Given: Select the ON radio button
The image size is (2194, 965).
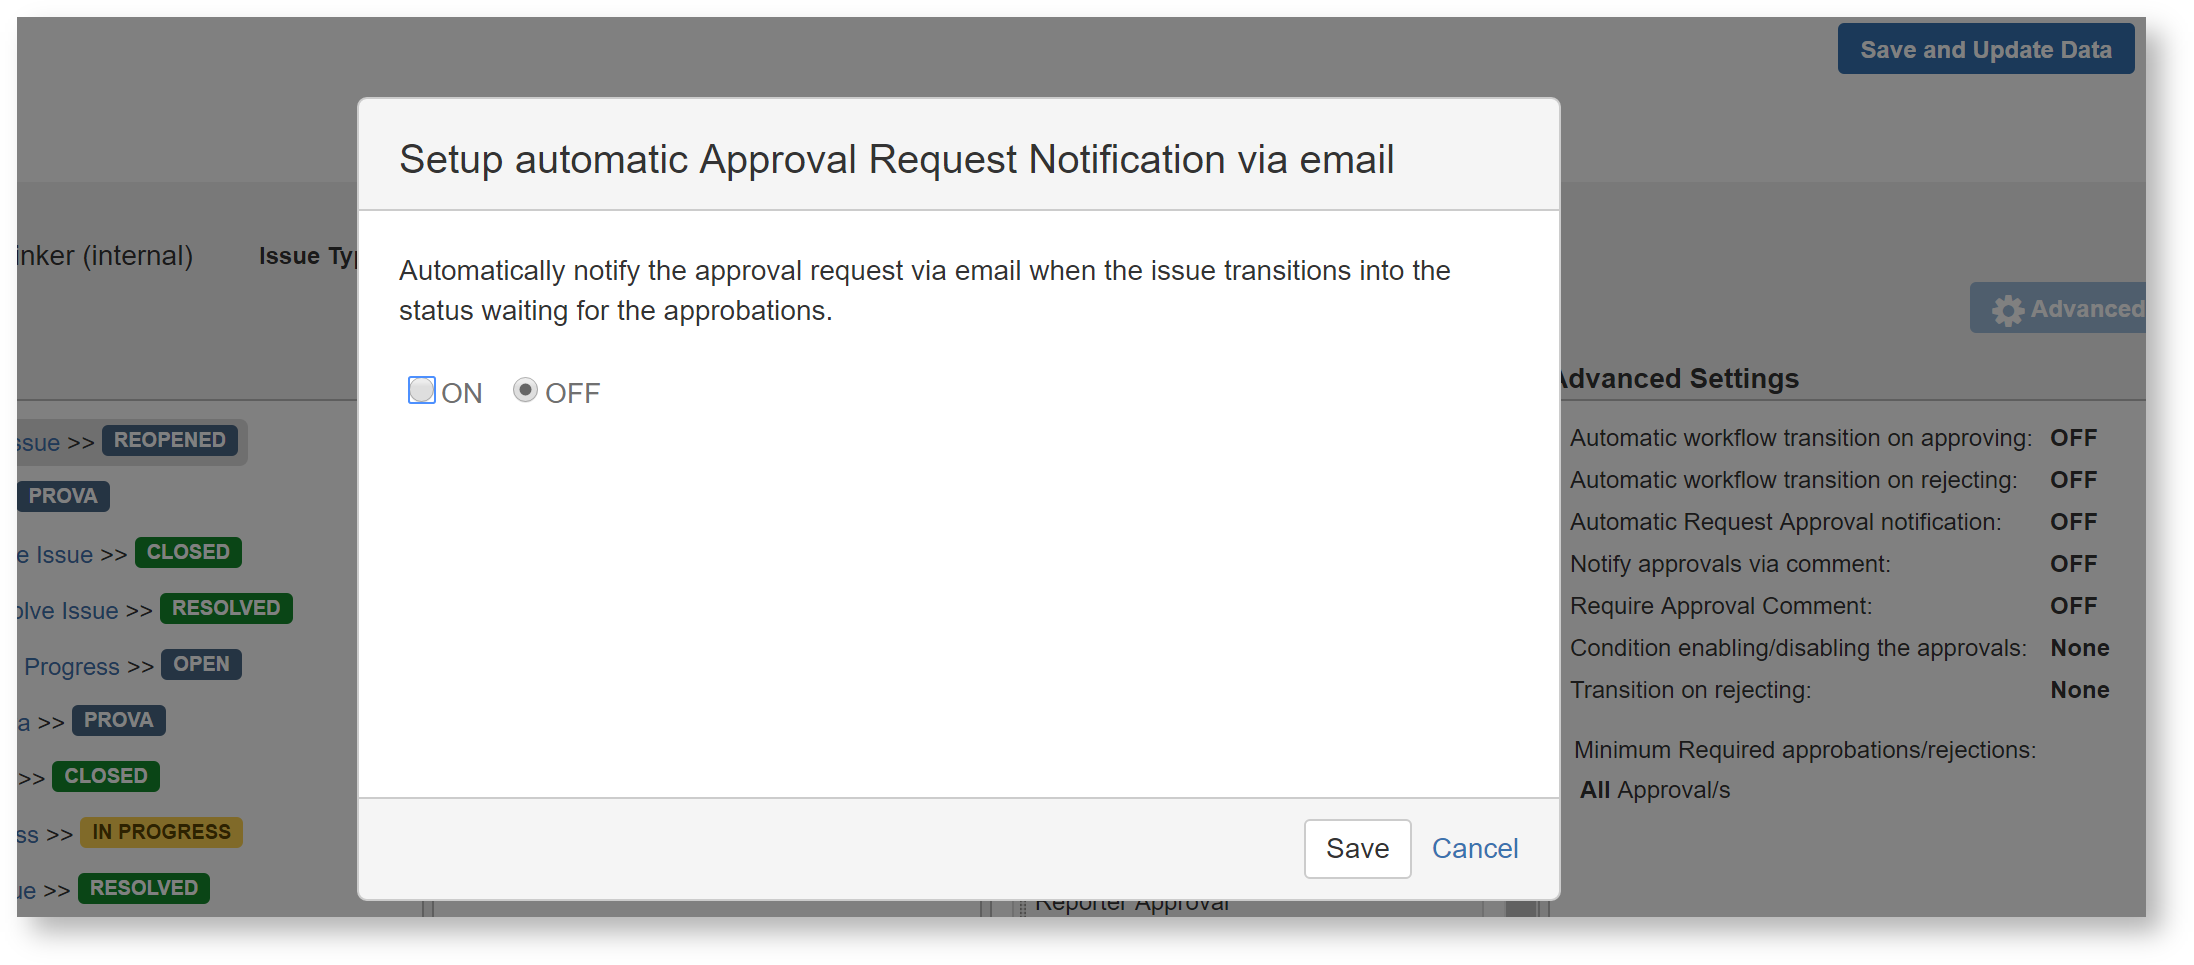Looking at the screenshot, I should (x=422, y=390).
